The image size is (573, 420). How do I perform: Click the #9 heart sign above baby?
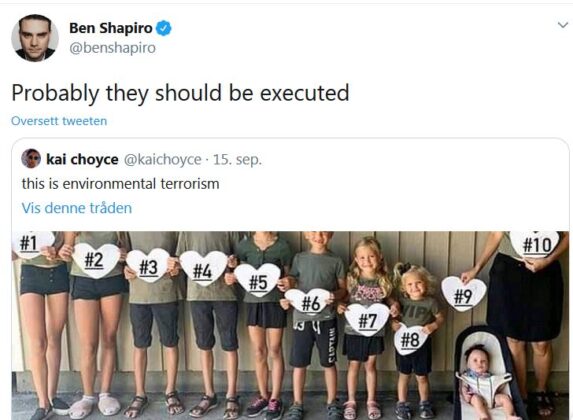463,294
